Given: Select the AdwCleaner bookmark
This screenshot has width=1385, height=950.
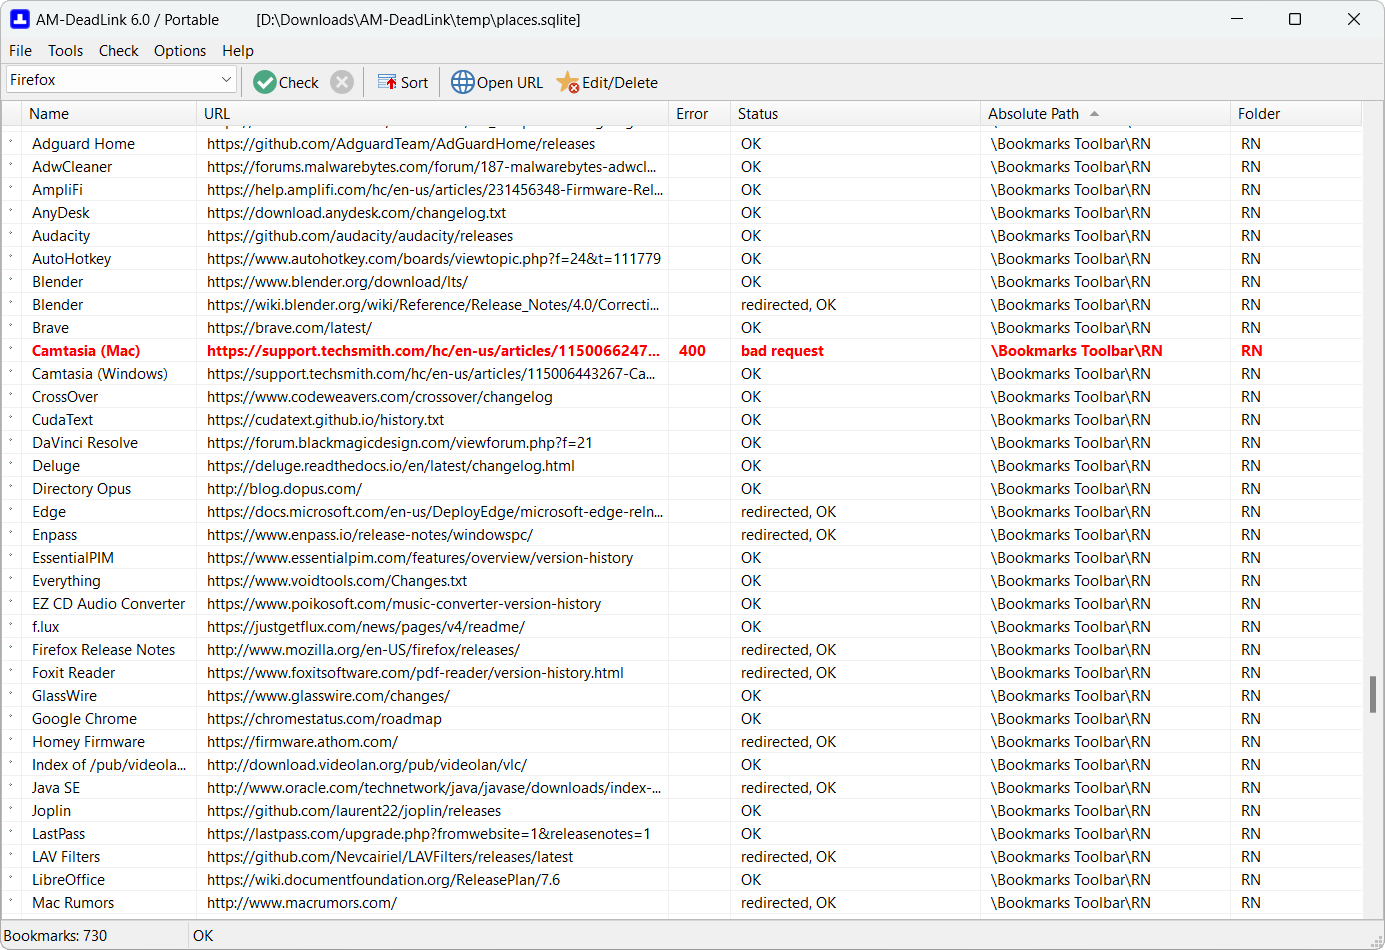Looking at the screenshot, I should (x=72, y=167).
